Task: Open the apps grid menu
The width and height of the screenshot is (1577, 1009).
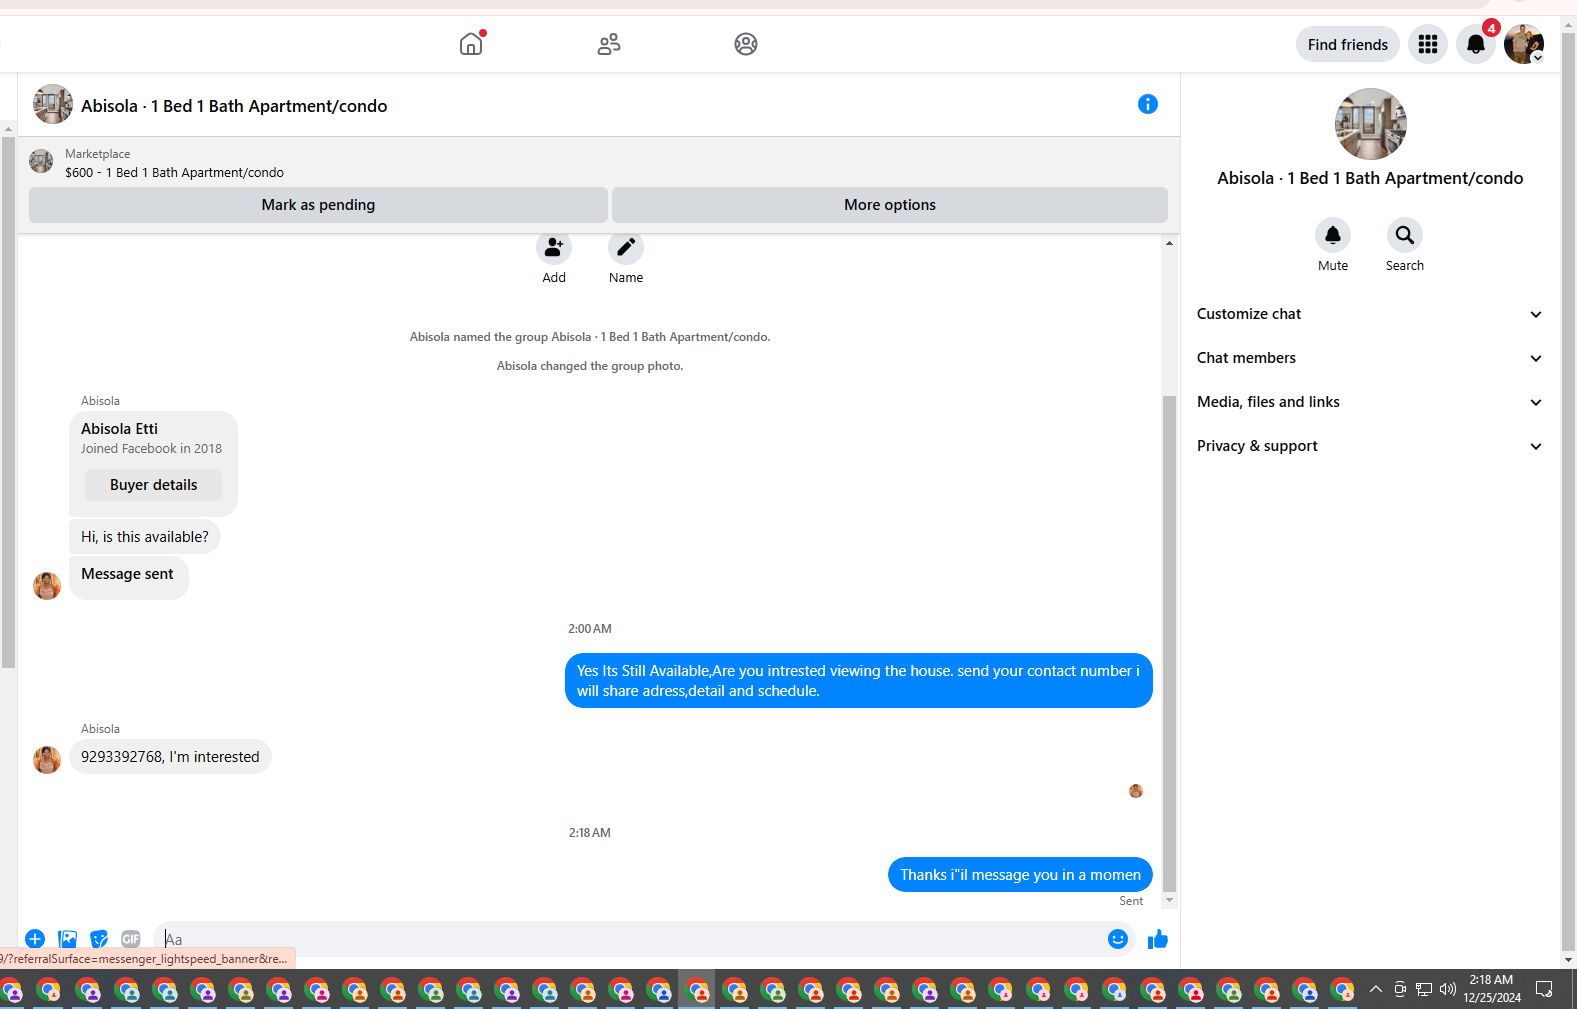Action: [1428, 44]
